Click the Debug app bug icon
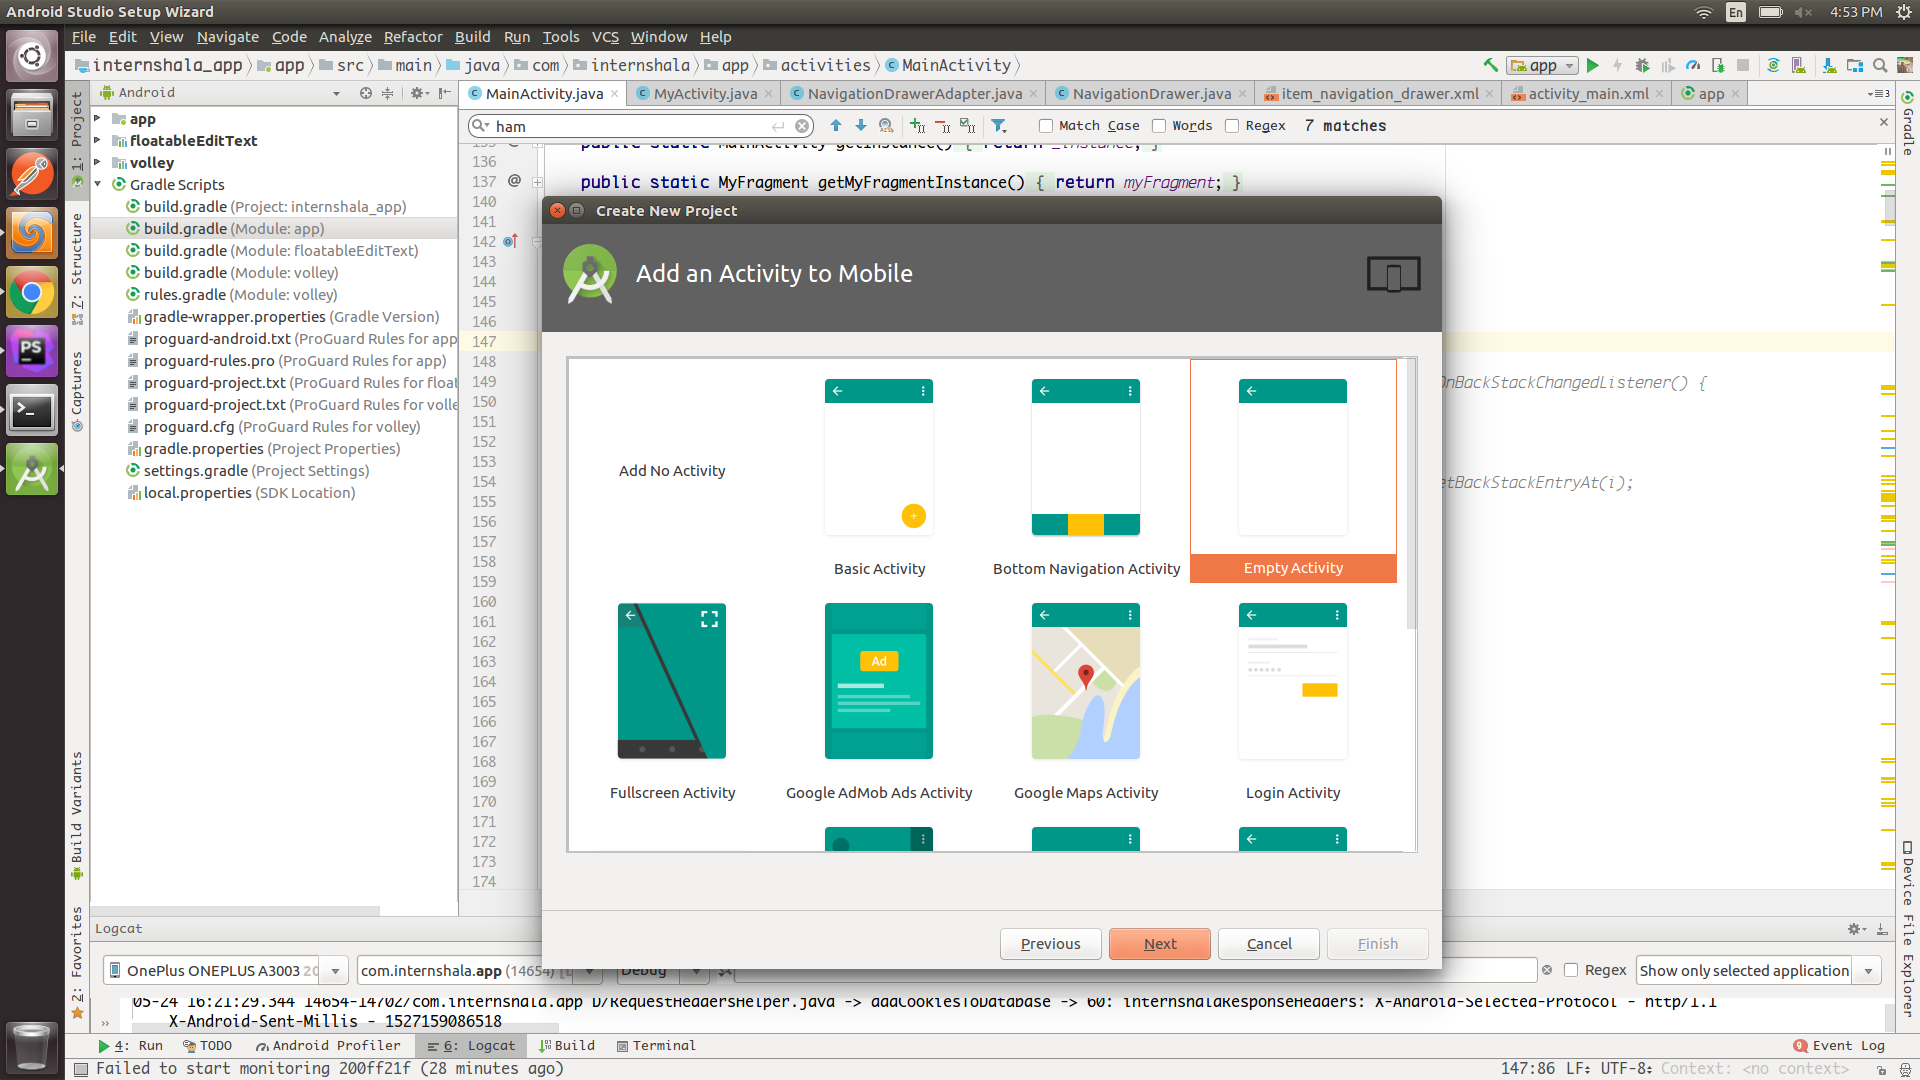This screenshot has height=1080, width=1920. click(1642, 65)
